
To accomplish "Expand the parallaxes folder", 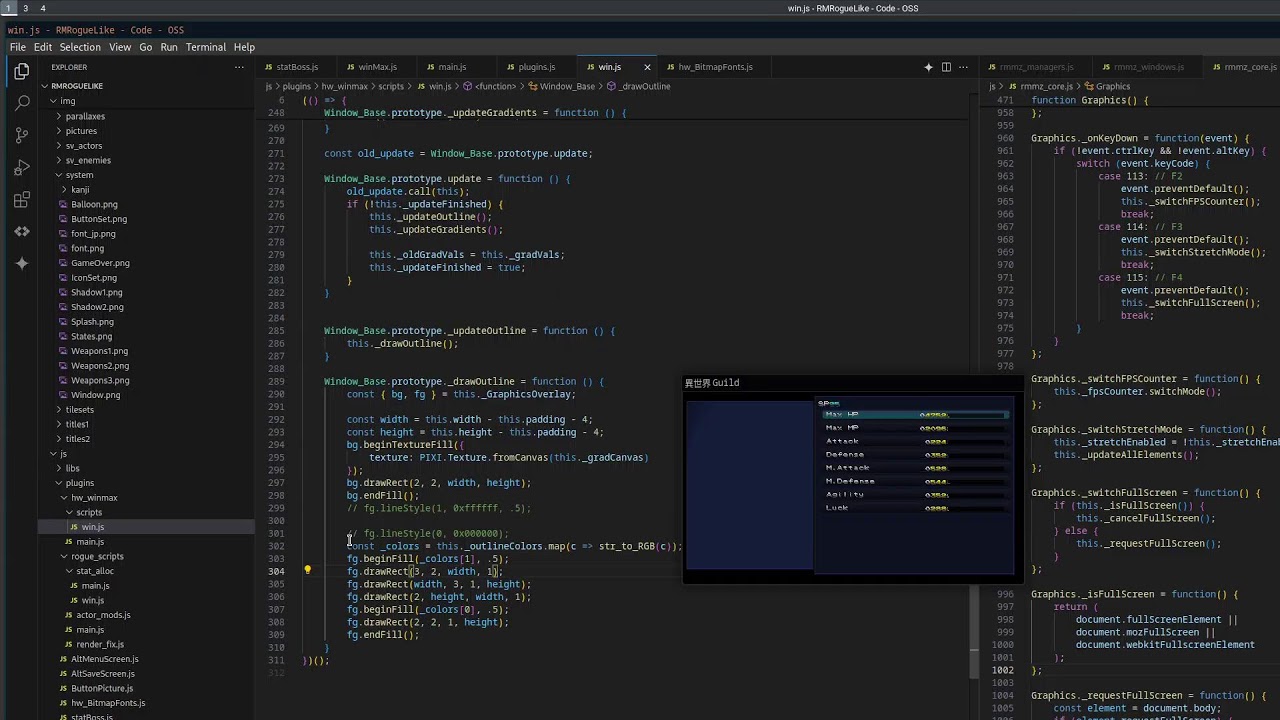I will click(x=85, y=116).
